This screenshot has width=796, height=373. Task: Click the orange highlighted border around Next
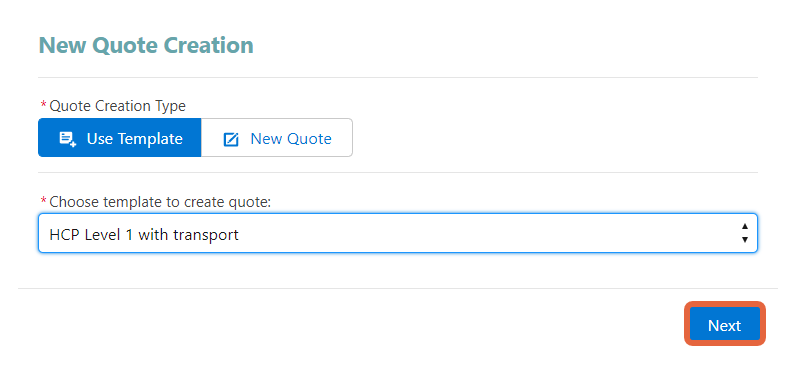(x=724, y=304)
